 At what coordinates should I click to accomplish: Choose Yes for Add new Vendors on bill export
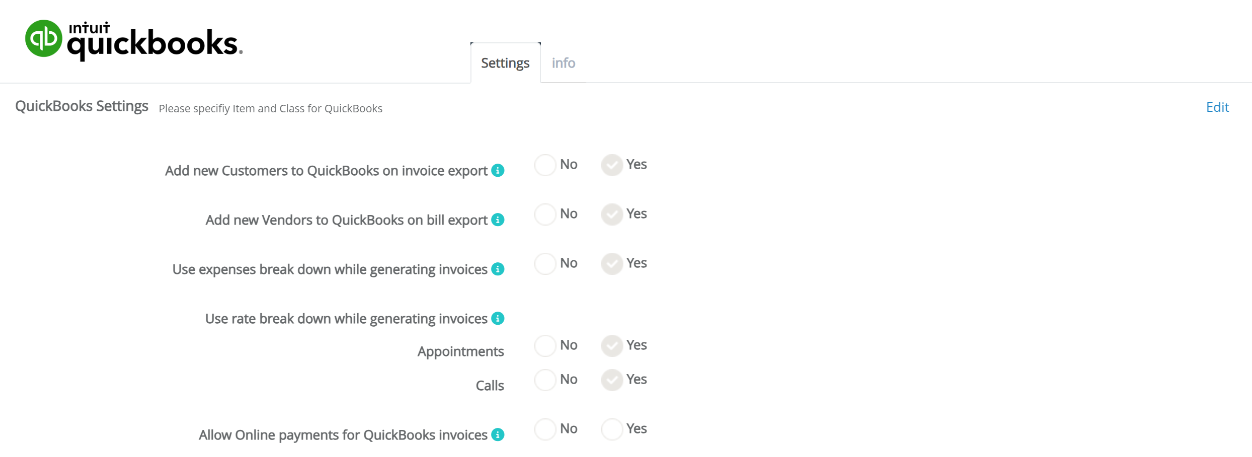tap(612, 214)
